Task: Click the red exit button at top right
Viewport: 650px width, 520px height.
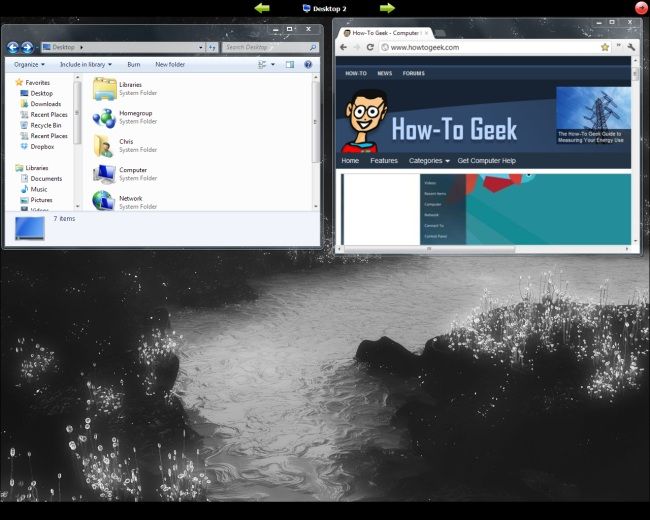Action: (x=642, y=8)
